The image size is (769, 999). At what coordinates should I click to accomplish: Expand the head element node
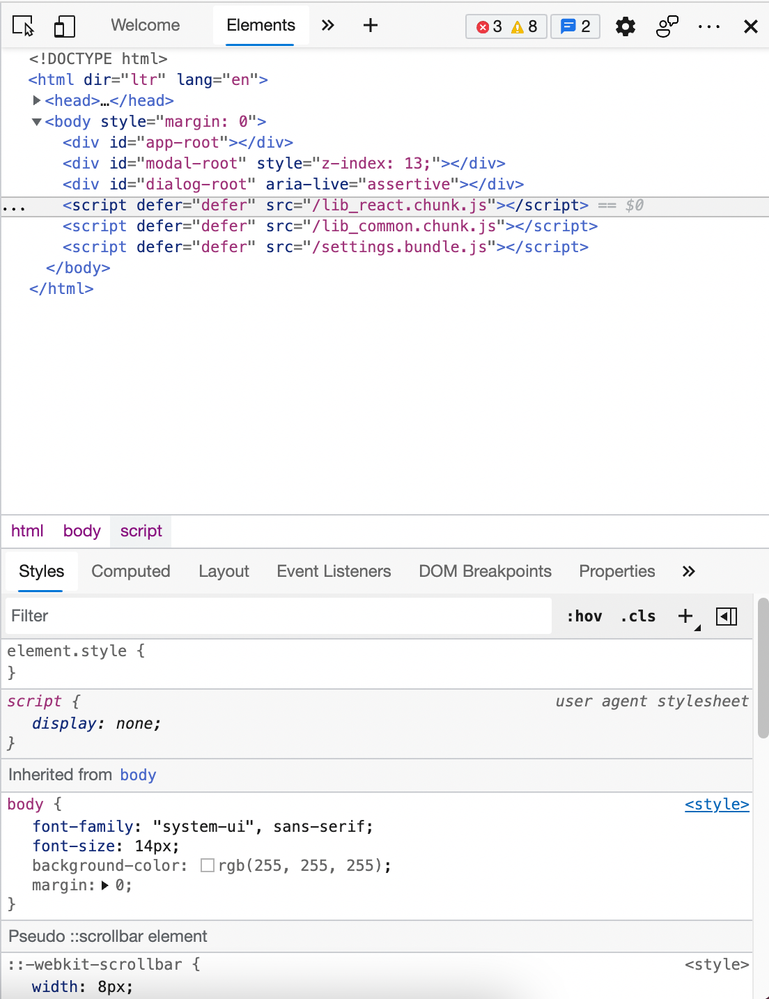click(x=36, y=101)
